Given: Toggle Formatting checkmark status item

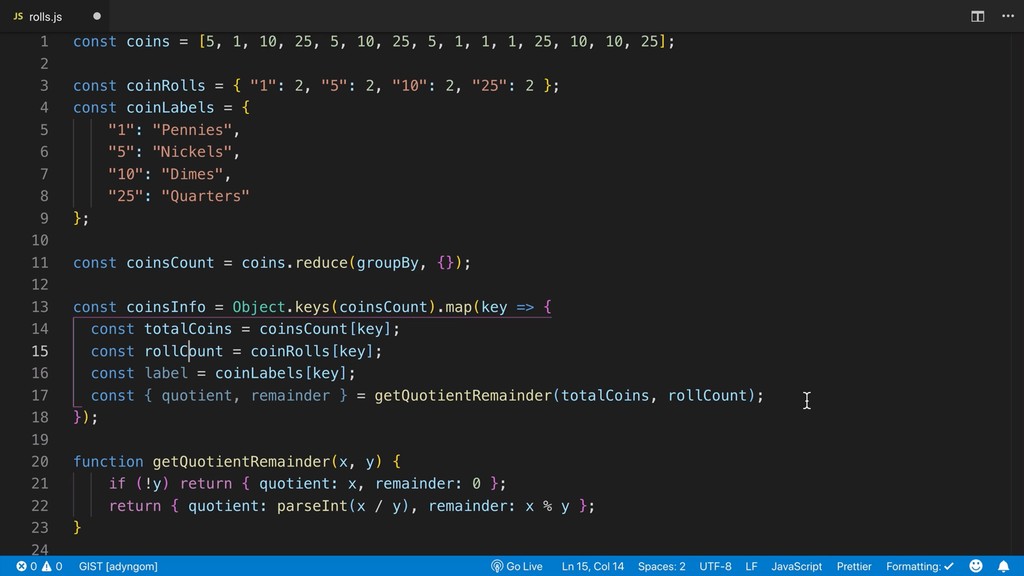Looking at the screenshot, I should click(920, 566).
